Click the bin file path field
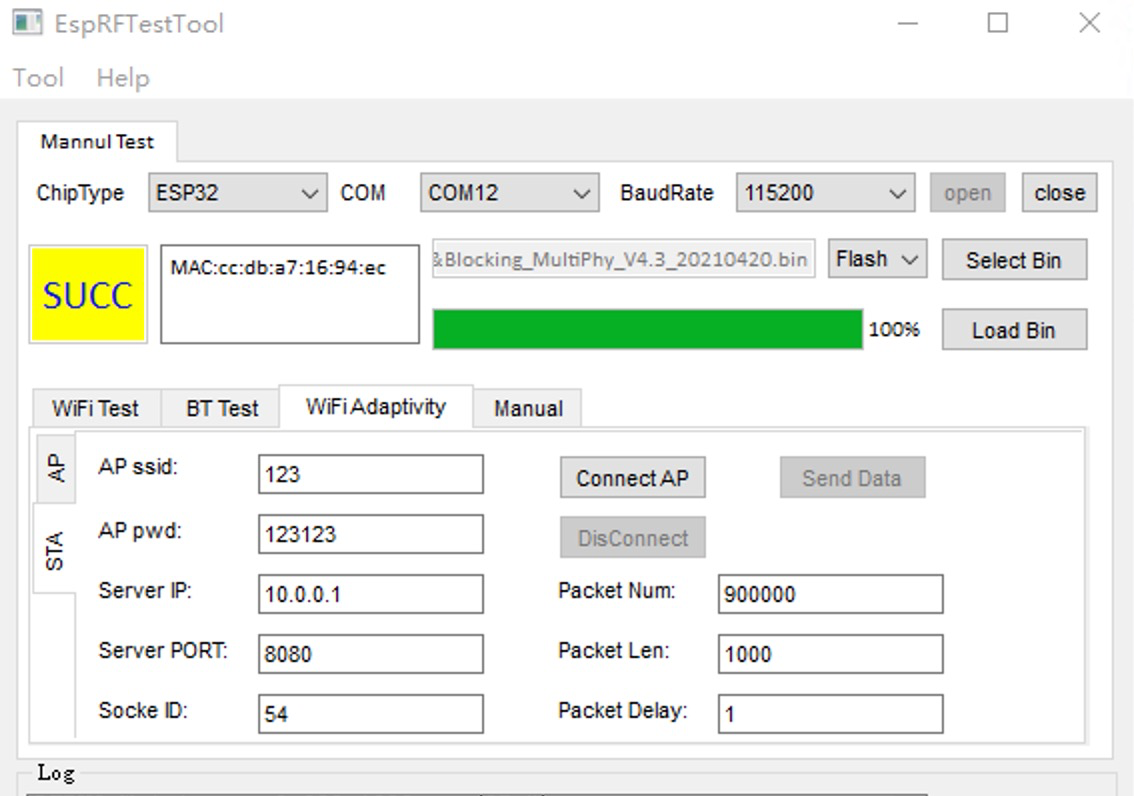Screen dimensions: 1134x796 click(x=624, y=259)
